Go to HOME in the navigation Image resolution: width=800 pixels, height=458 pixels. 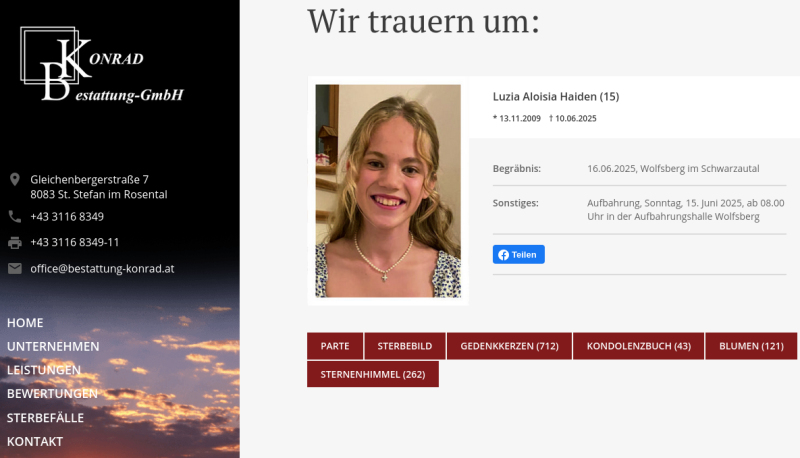(x=25, y=323)
